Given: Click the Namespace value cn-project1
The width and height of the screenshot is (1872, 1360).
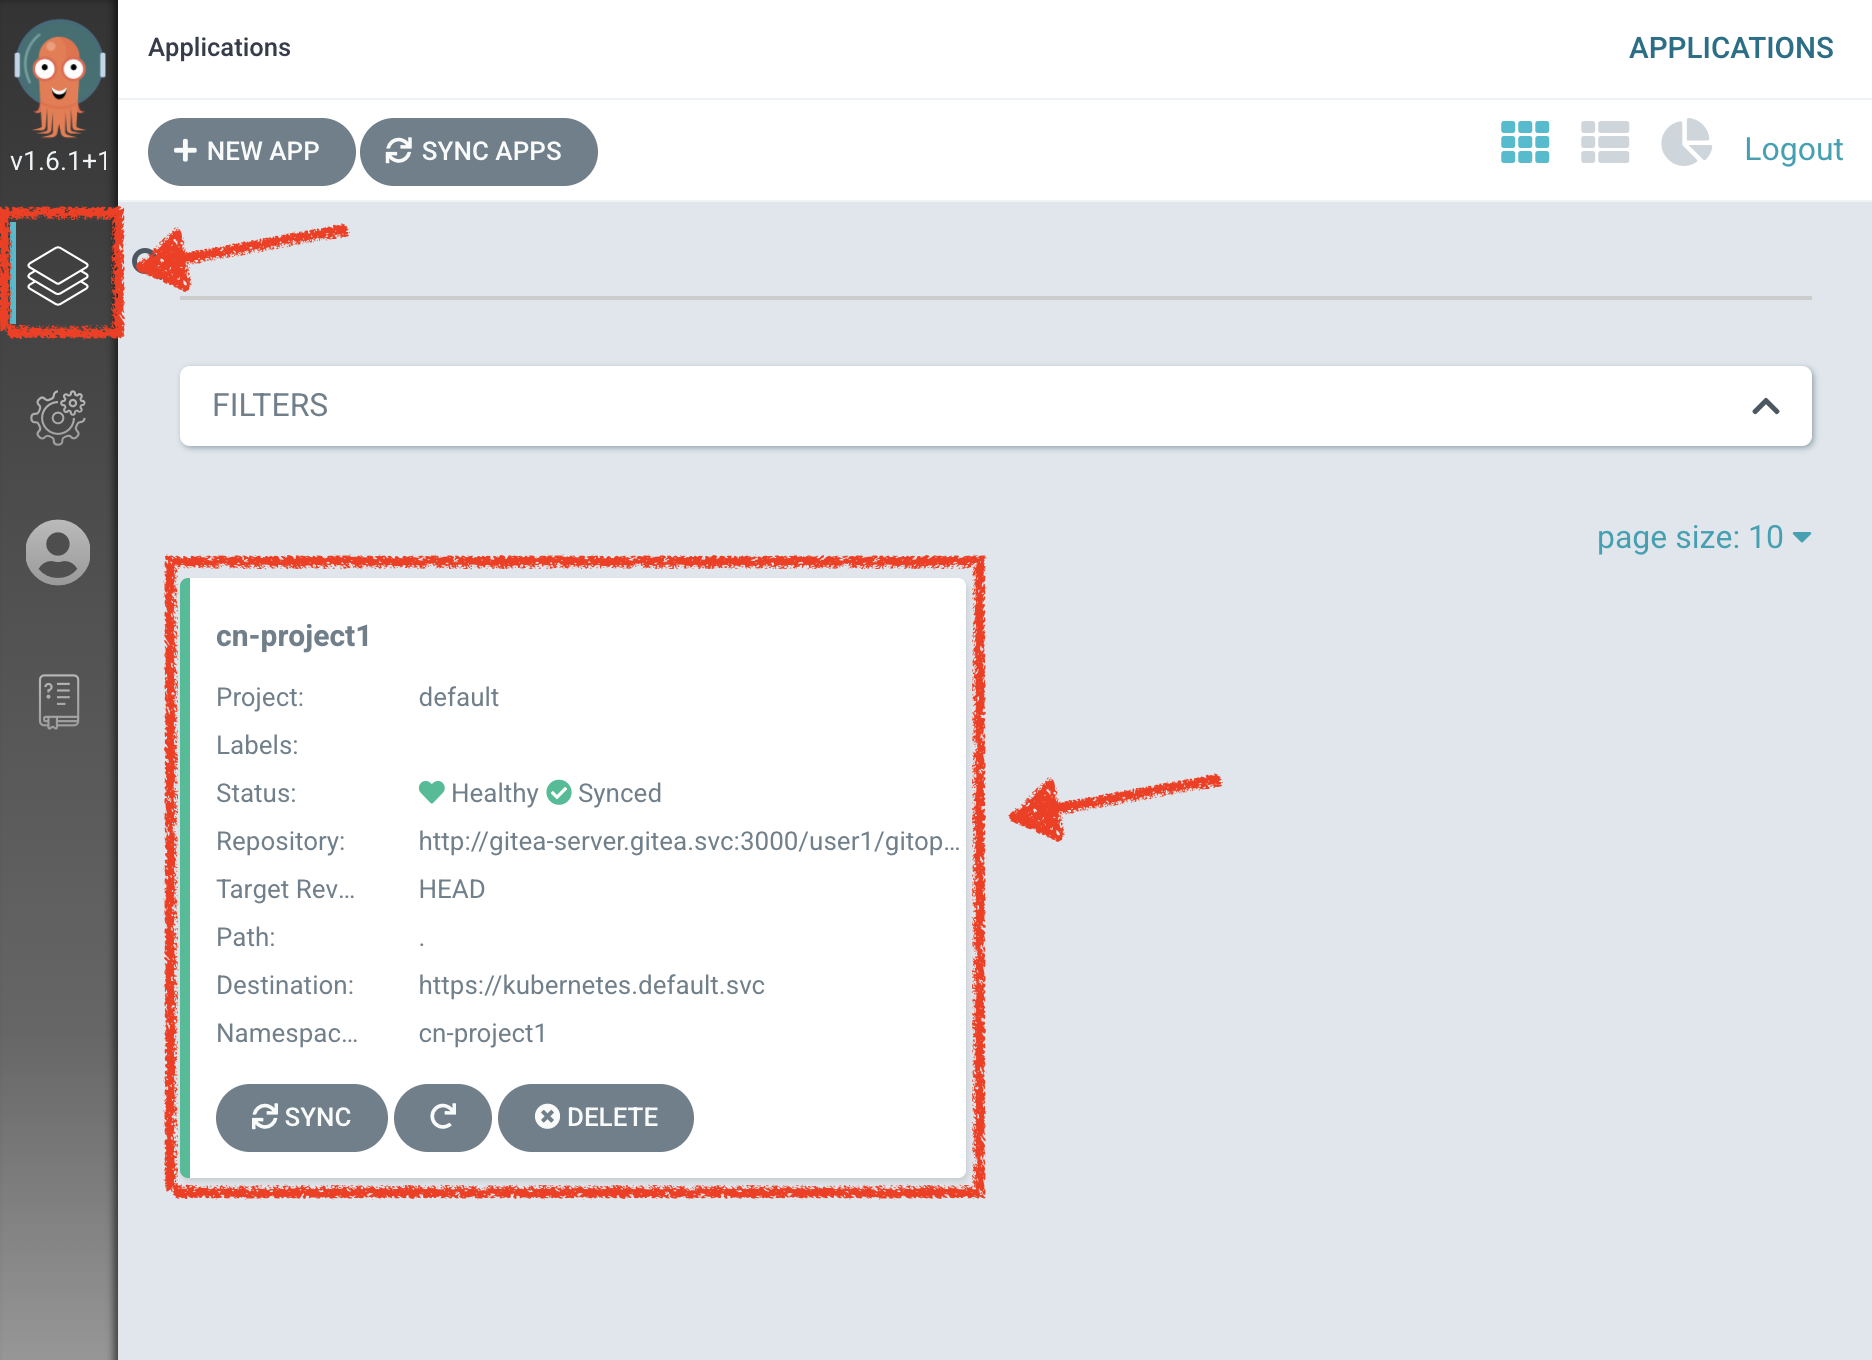Looking at the screenshot, I should pos(482,1033).
